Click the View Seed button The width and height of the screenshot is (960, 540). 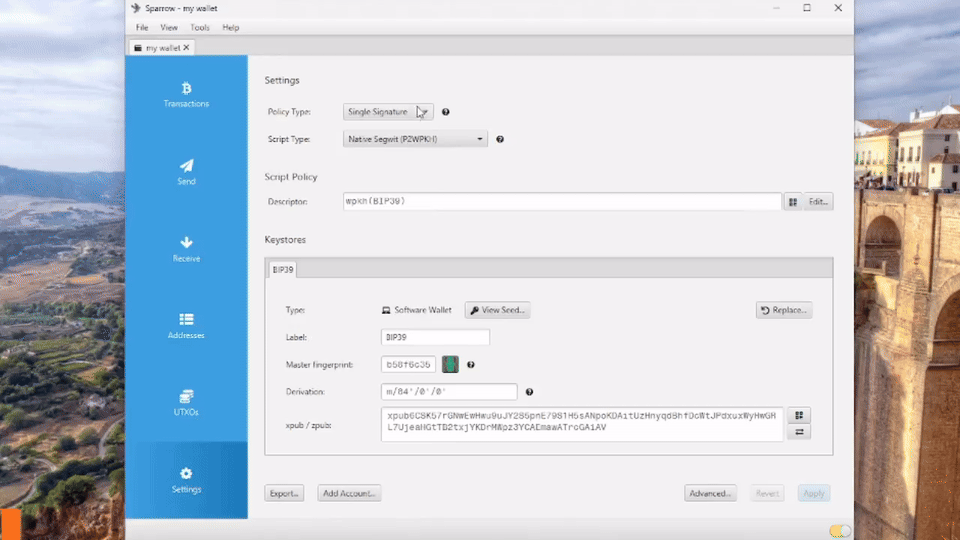click(x=497, y=310)
